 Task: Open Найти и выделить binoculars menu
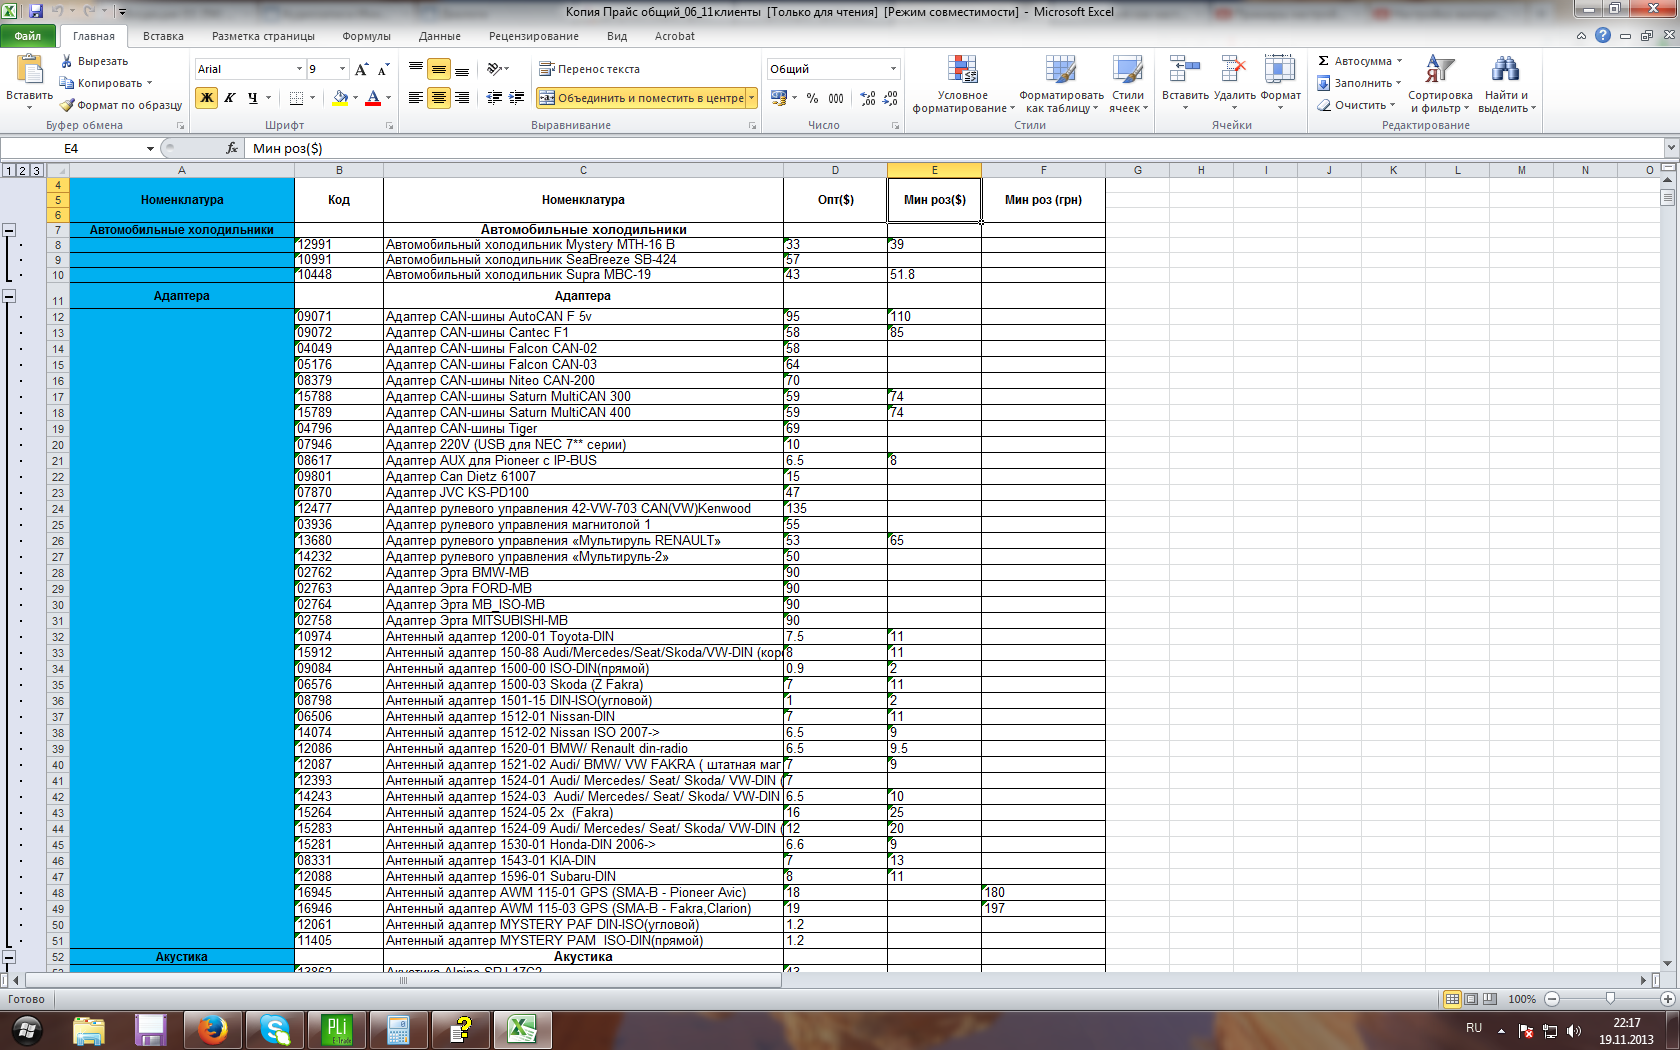click(x=1506, y=84)
